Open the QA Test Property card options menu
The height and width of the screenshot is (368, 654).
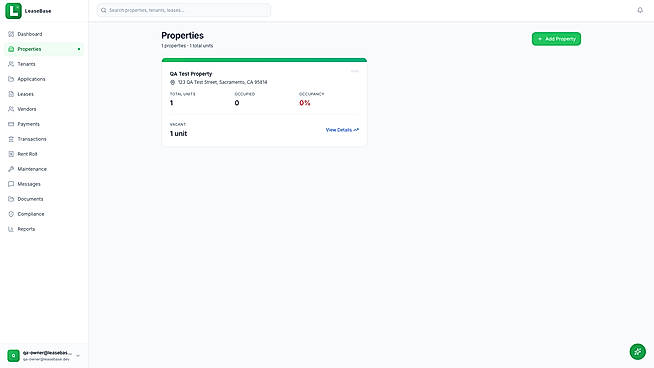(355, 71)
